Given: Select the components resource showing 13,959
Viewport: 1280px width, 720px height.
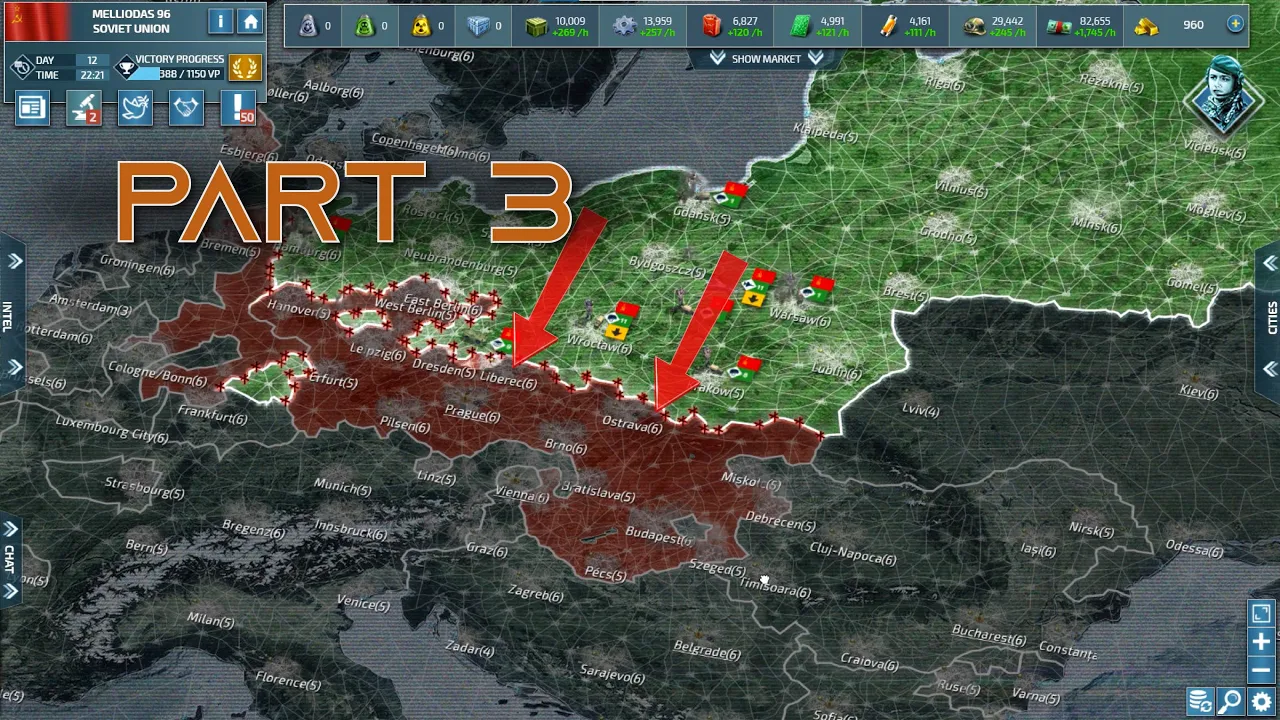Looking at the screenshot, I should (644, 26).
